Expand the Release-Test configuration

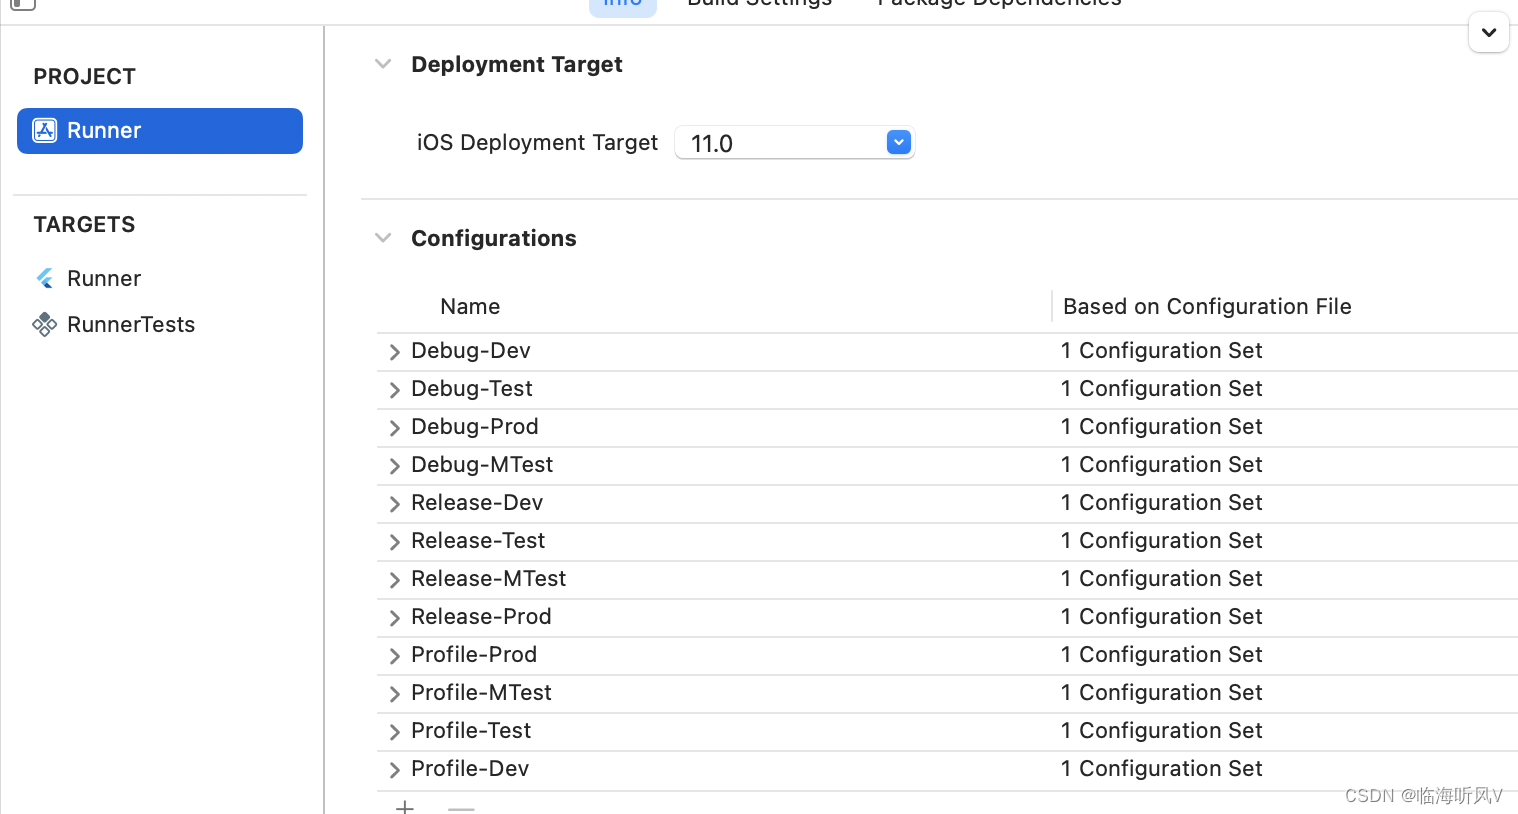click(x=394, y=542)
